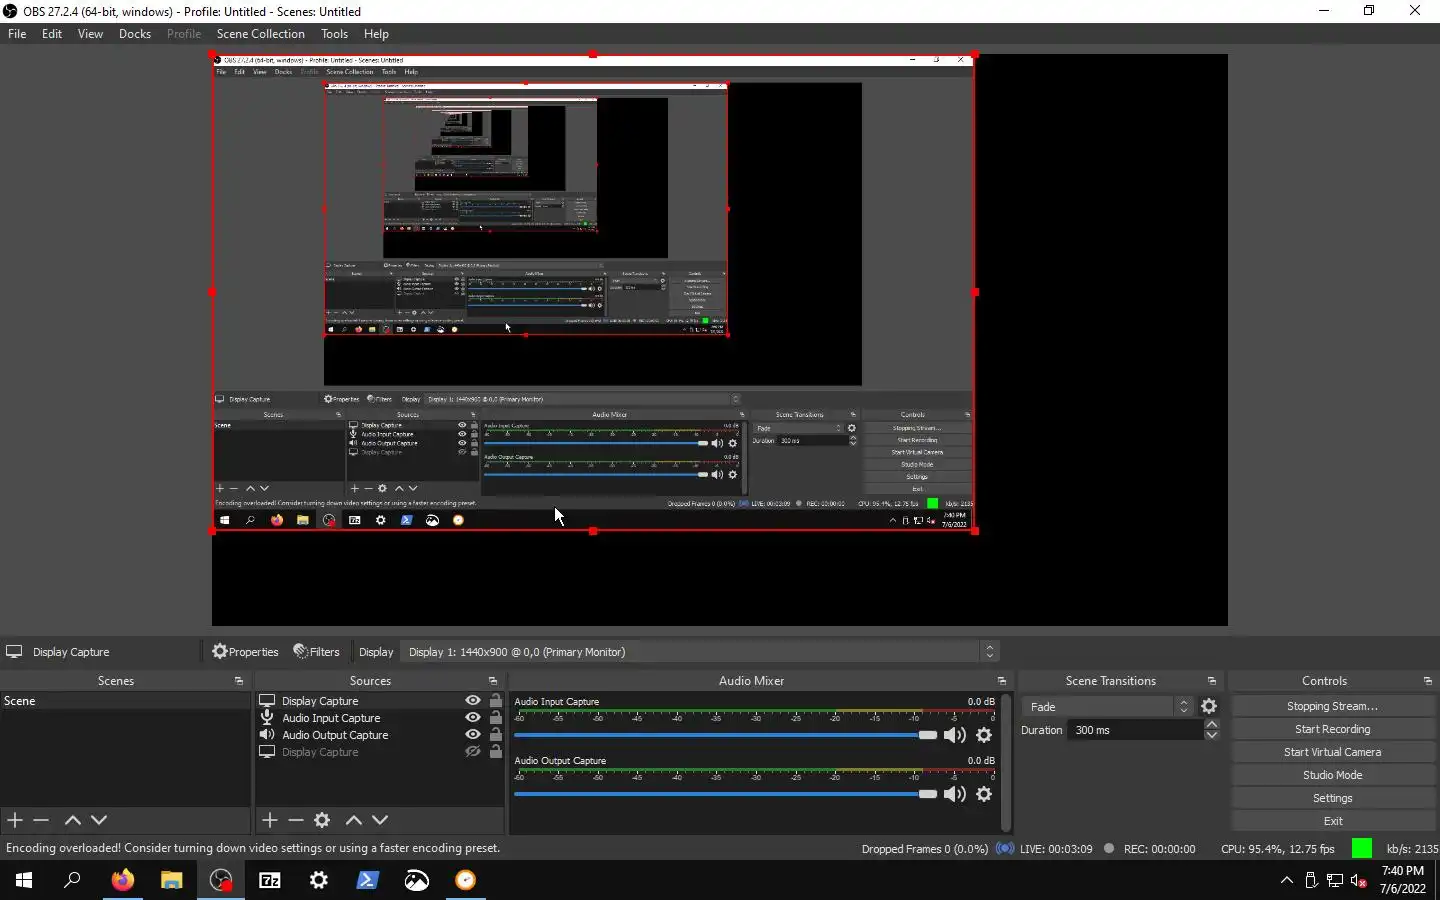The width and height of the screenshot is (1440, 900).
Task: Open Audio Output Capture settings gear
Action: (x=984, y=794)
